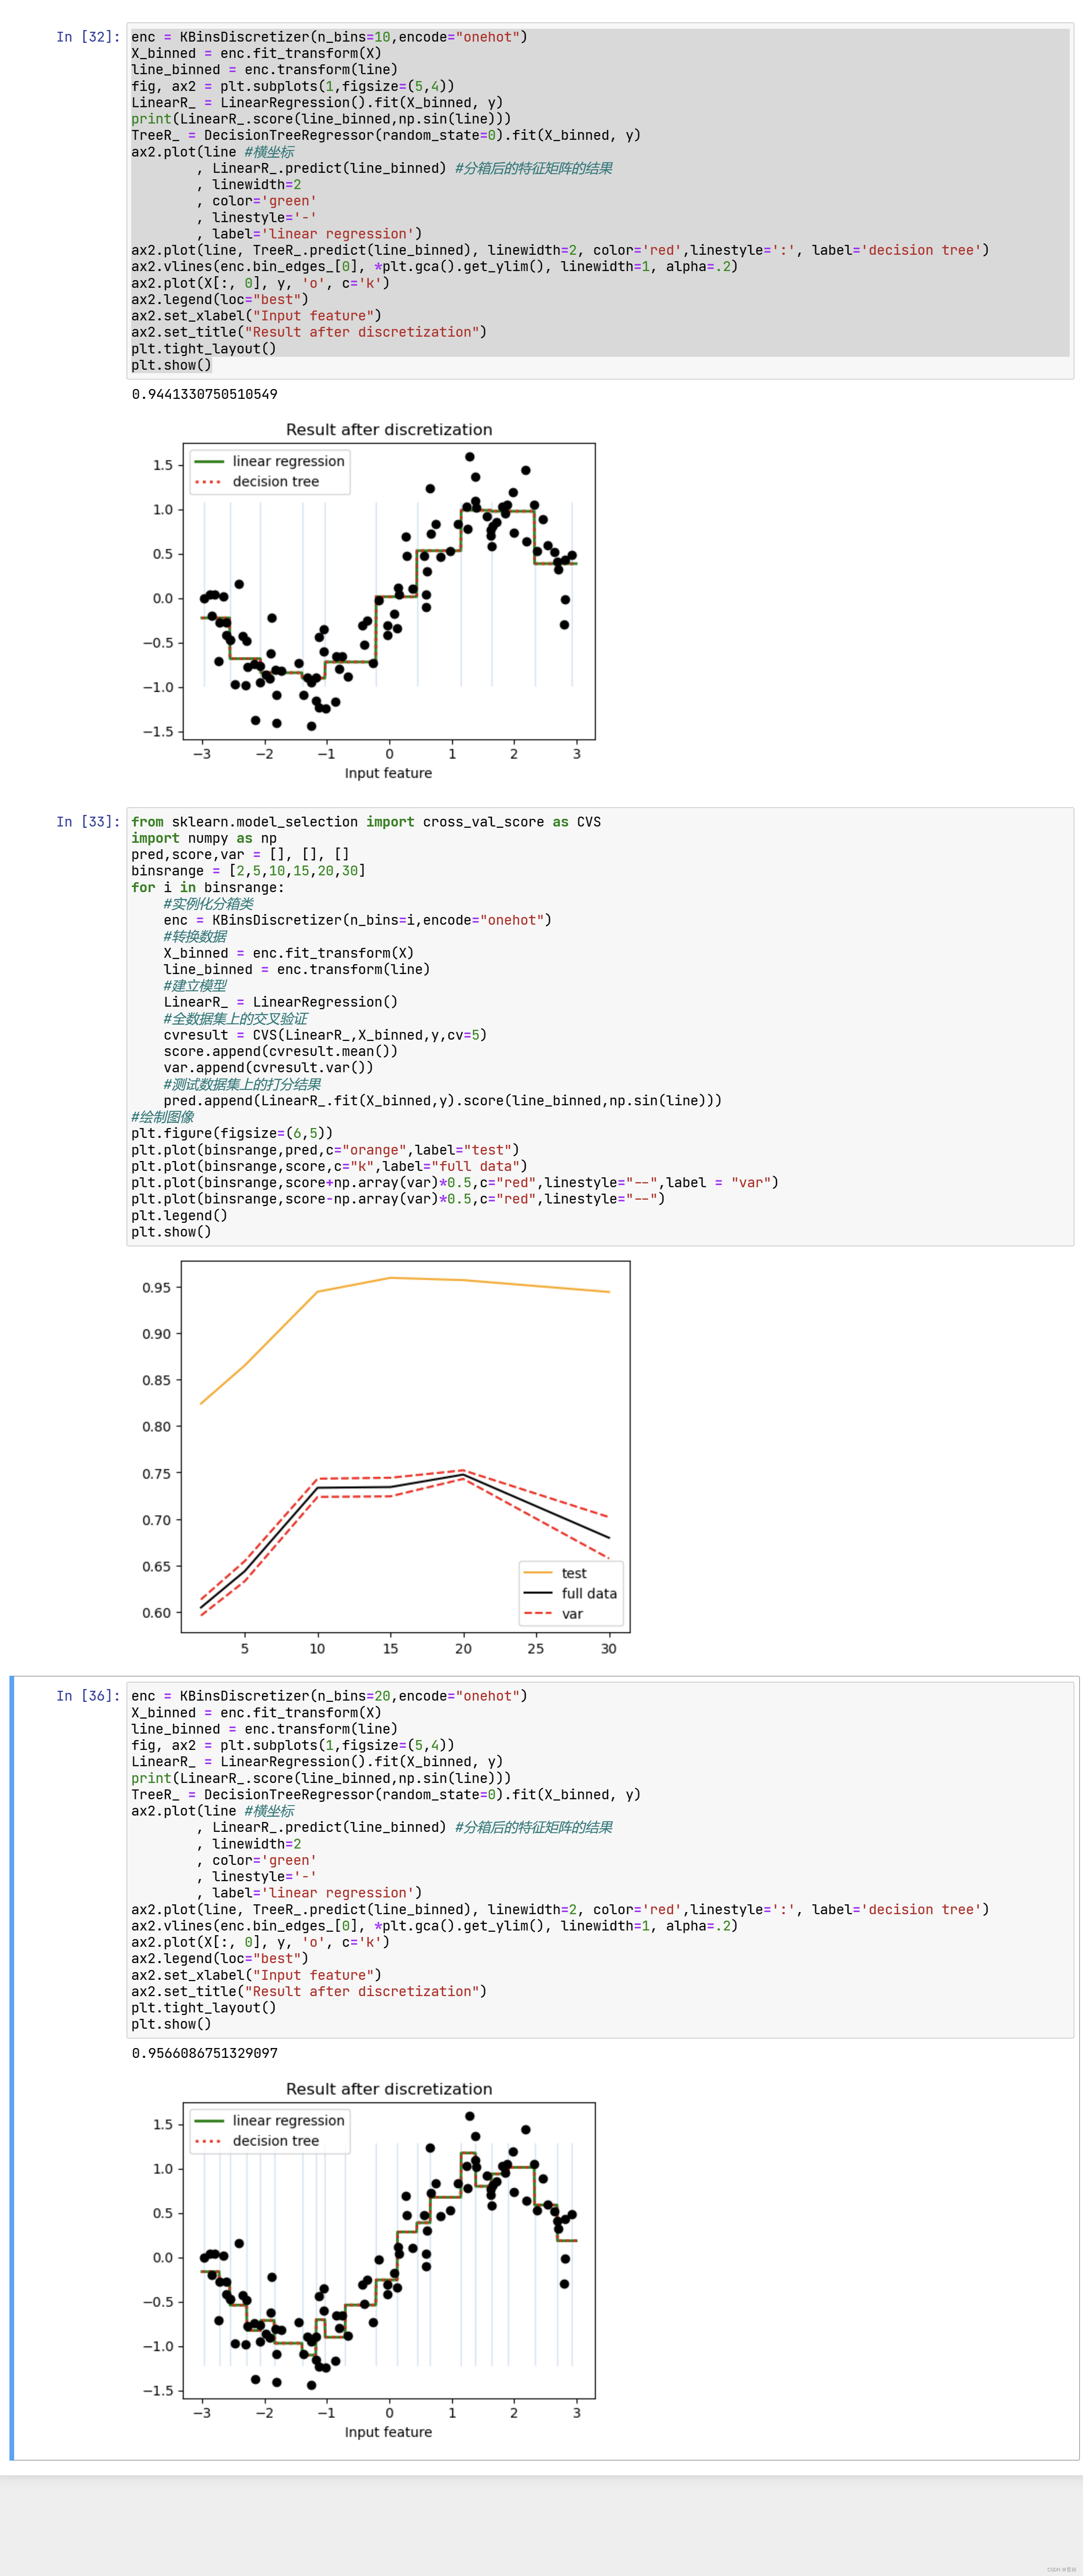Click the last plot's 'Result after discretization' title

click(389, 2089)
